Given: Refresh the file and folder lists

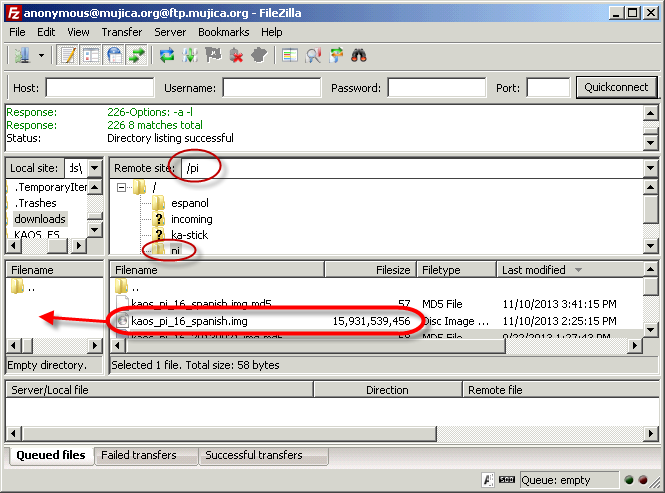Looking at the screenshot, I should click(167, 56).
